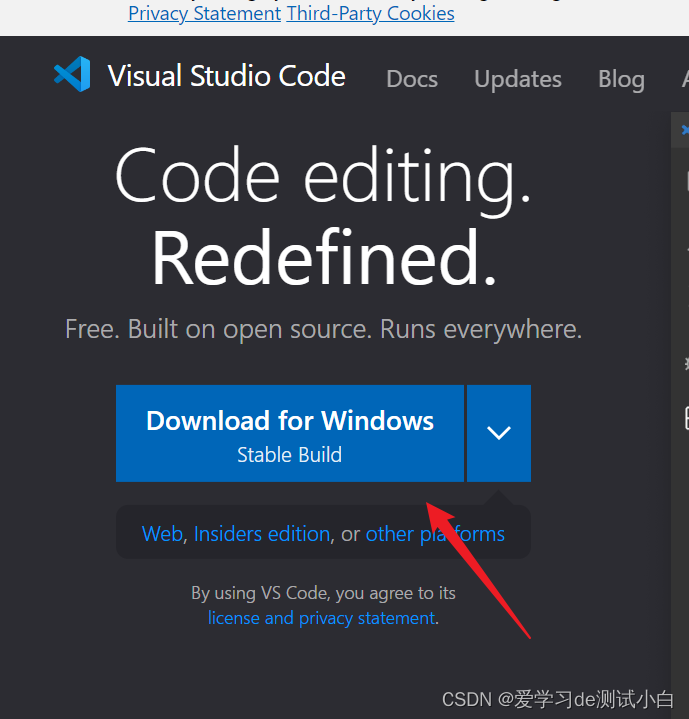Open license and privacy statement link
Viewport: 689px width, 719px height.
(x=321, y=618)
